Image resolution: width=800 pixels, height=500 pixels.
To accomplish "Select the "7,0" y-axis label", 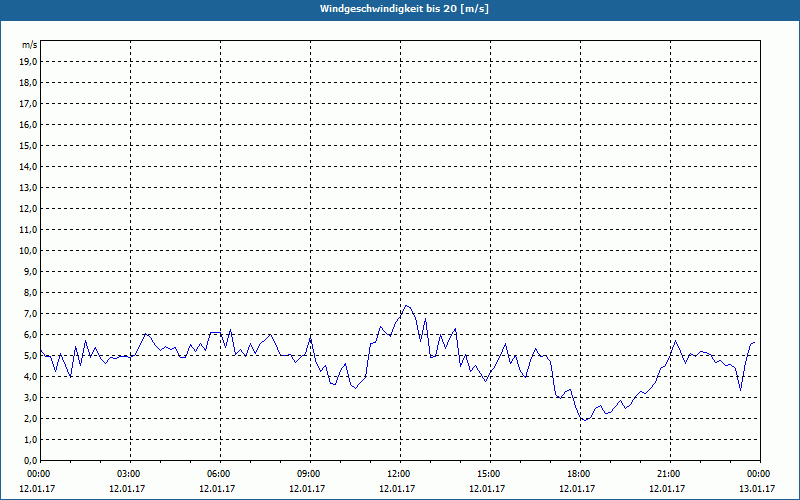I will [31, 314].
